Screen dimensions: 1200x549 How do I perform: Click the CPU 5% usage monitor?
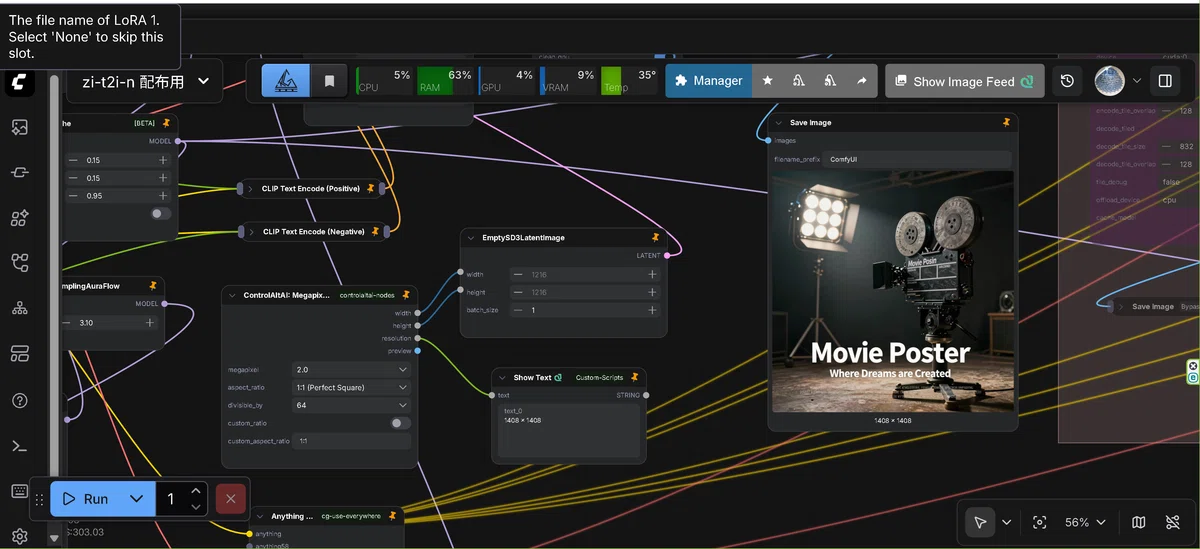385,81
